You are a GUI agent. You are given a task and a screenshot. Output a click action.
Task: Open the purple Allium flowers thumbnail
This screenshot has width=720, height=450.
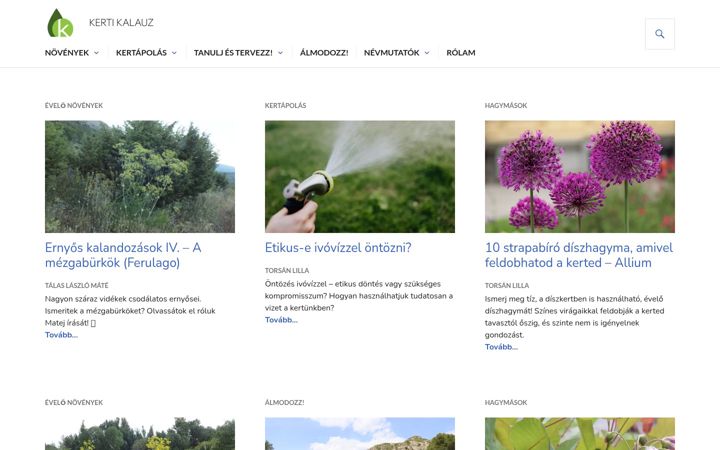coord(579,176)
